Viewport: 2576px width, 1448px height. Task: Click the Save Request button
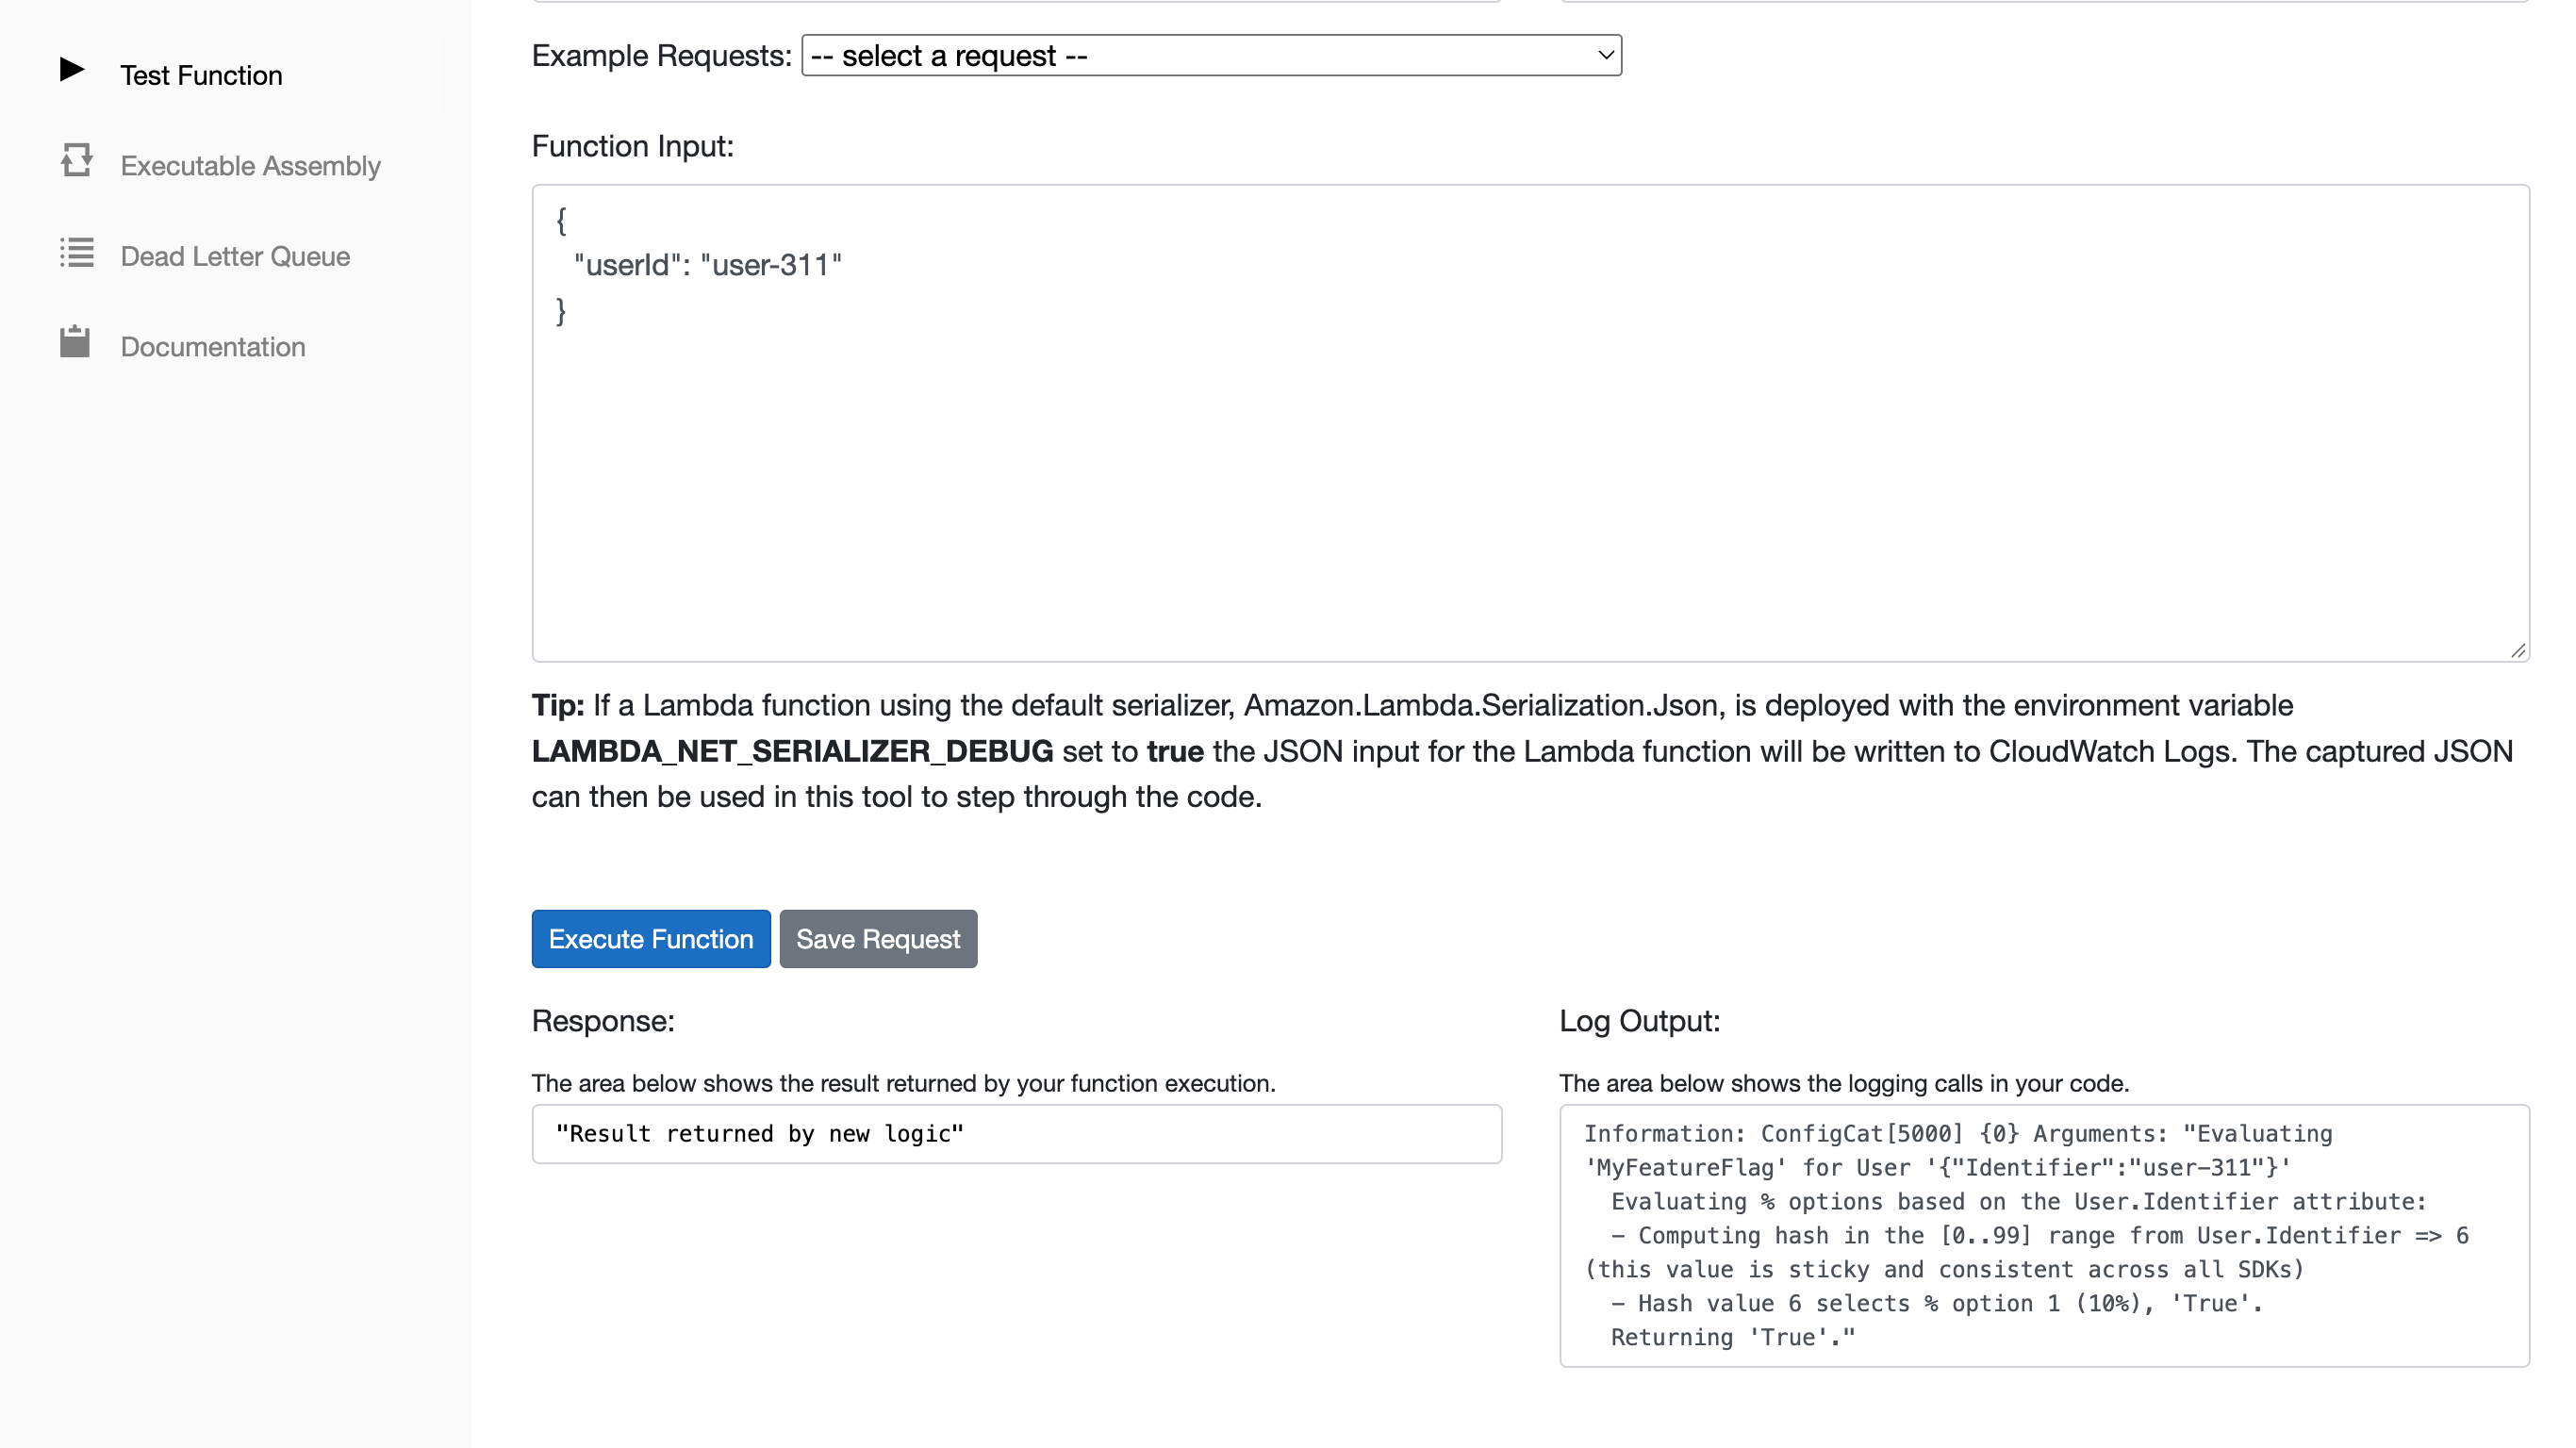tap(878, 939)
